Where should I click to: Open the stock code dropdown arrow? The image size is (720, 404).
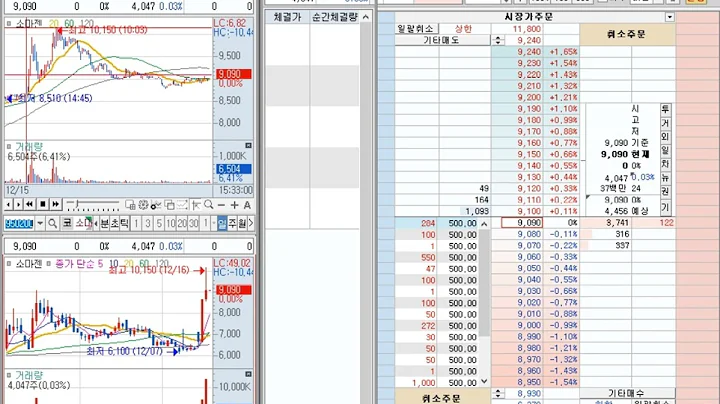point(40,224)
